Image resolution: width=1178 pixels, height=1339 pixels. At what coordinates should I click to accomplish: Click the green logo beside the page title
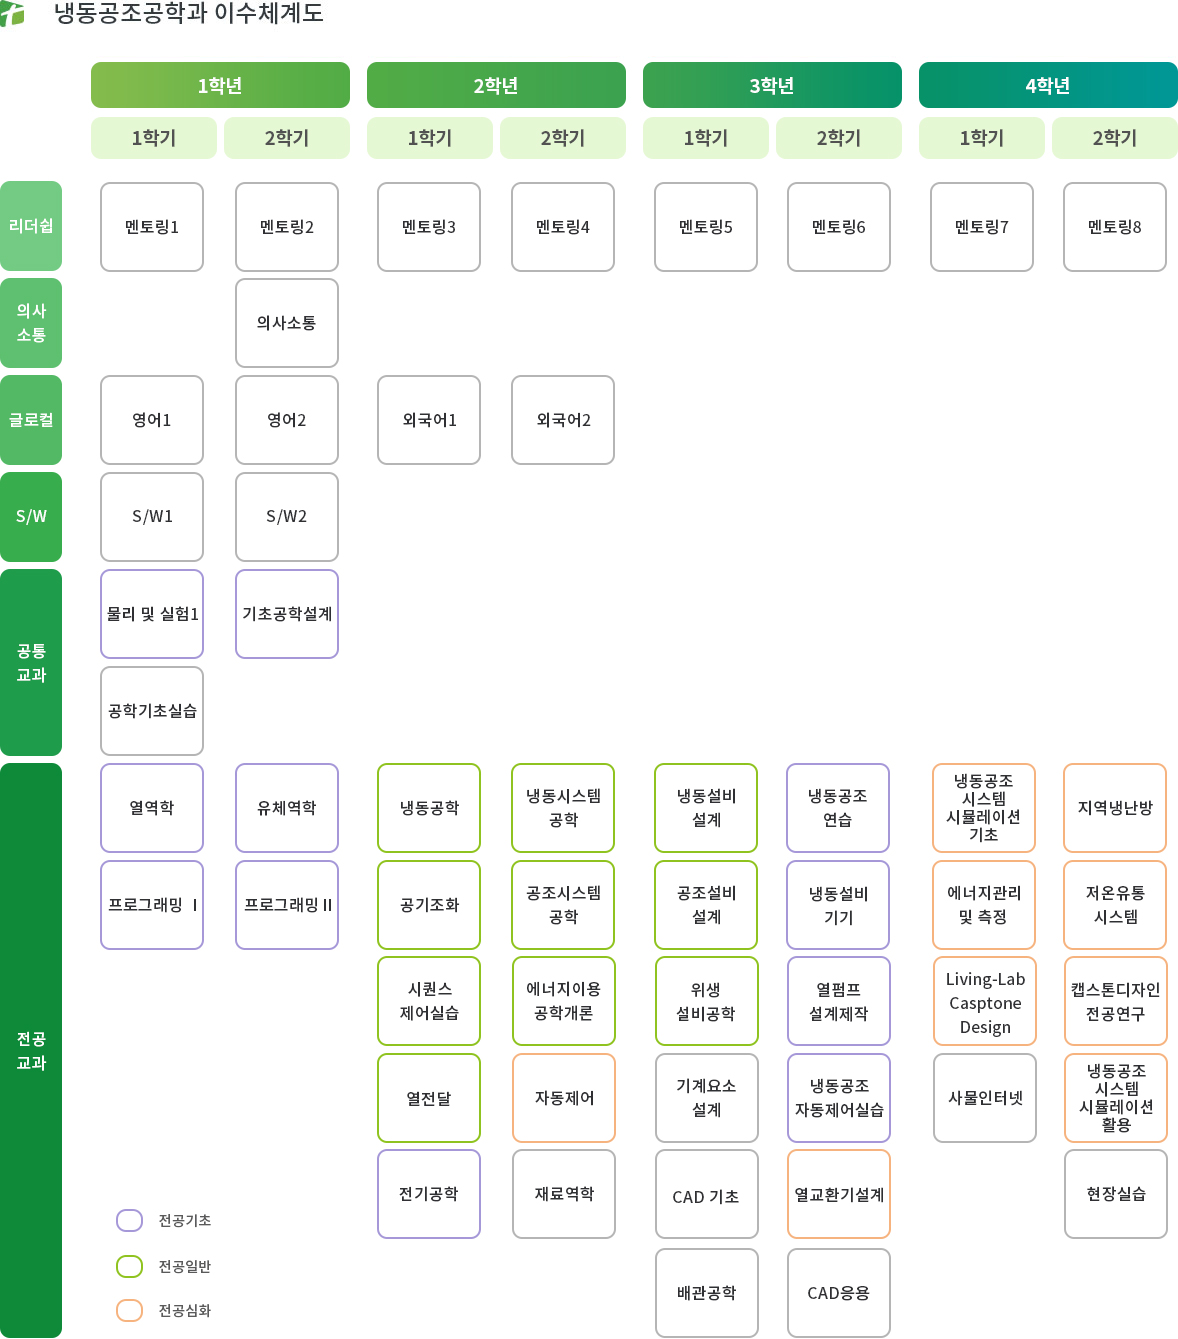coord(12,13)
